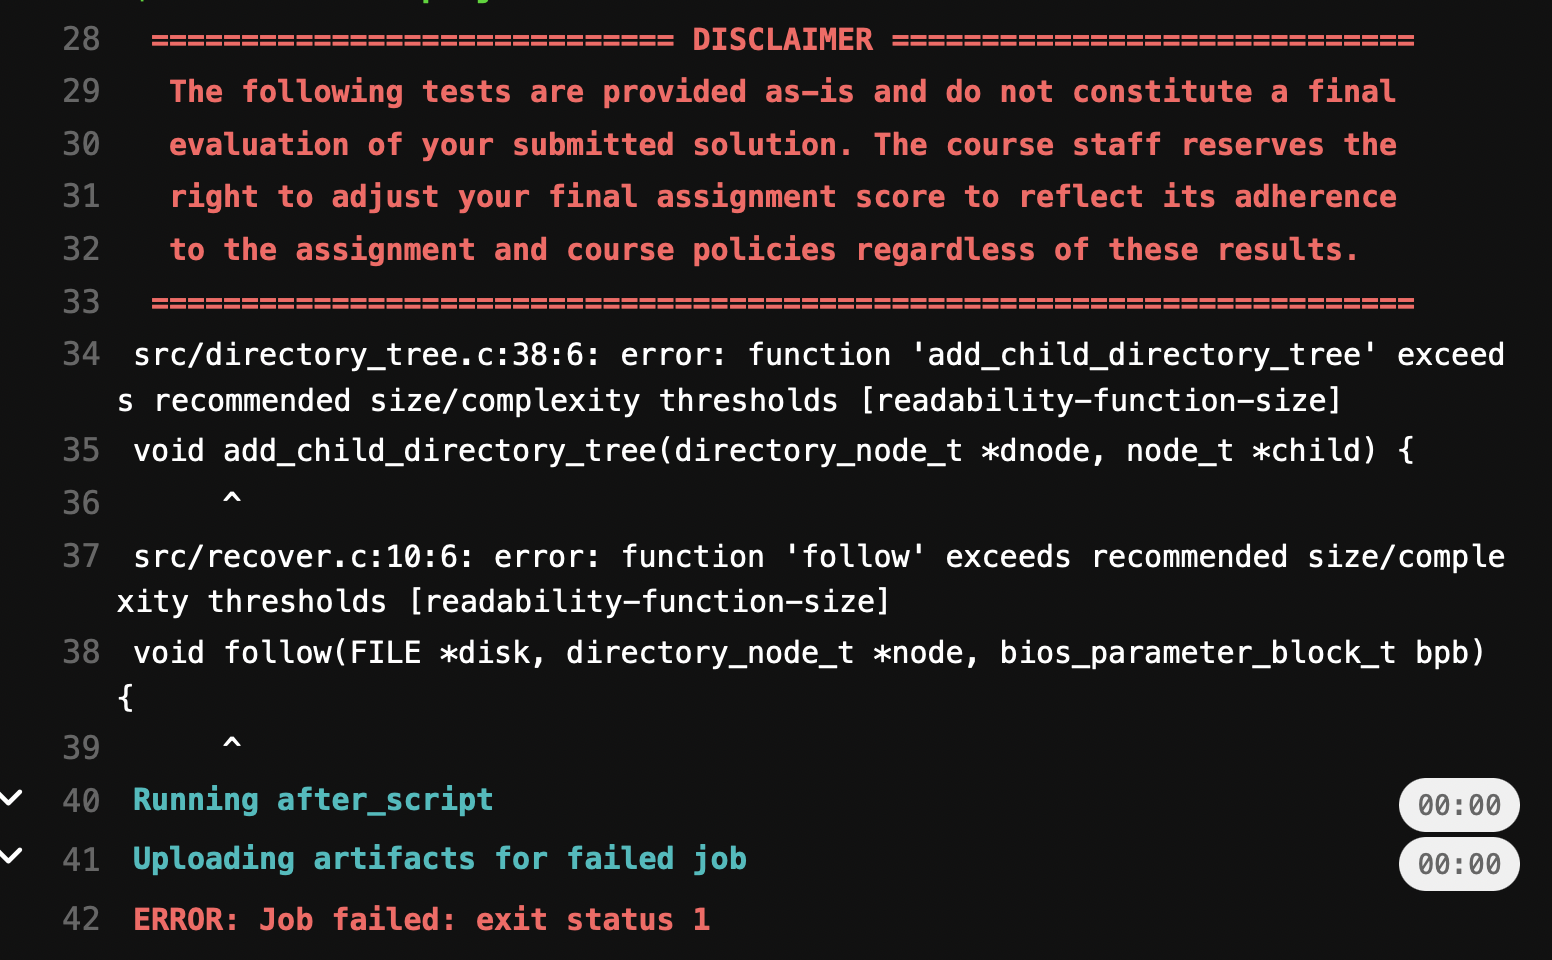This screenshot has width=1552, height=960.
Task: Collapse the Uploading artifacts section chevron
Action: pos(12,856)
